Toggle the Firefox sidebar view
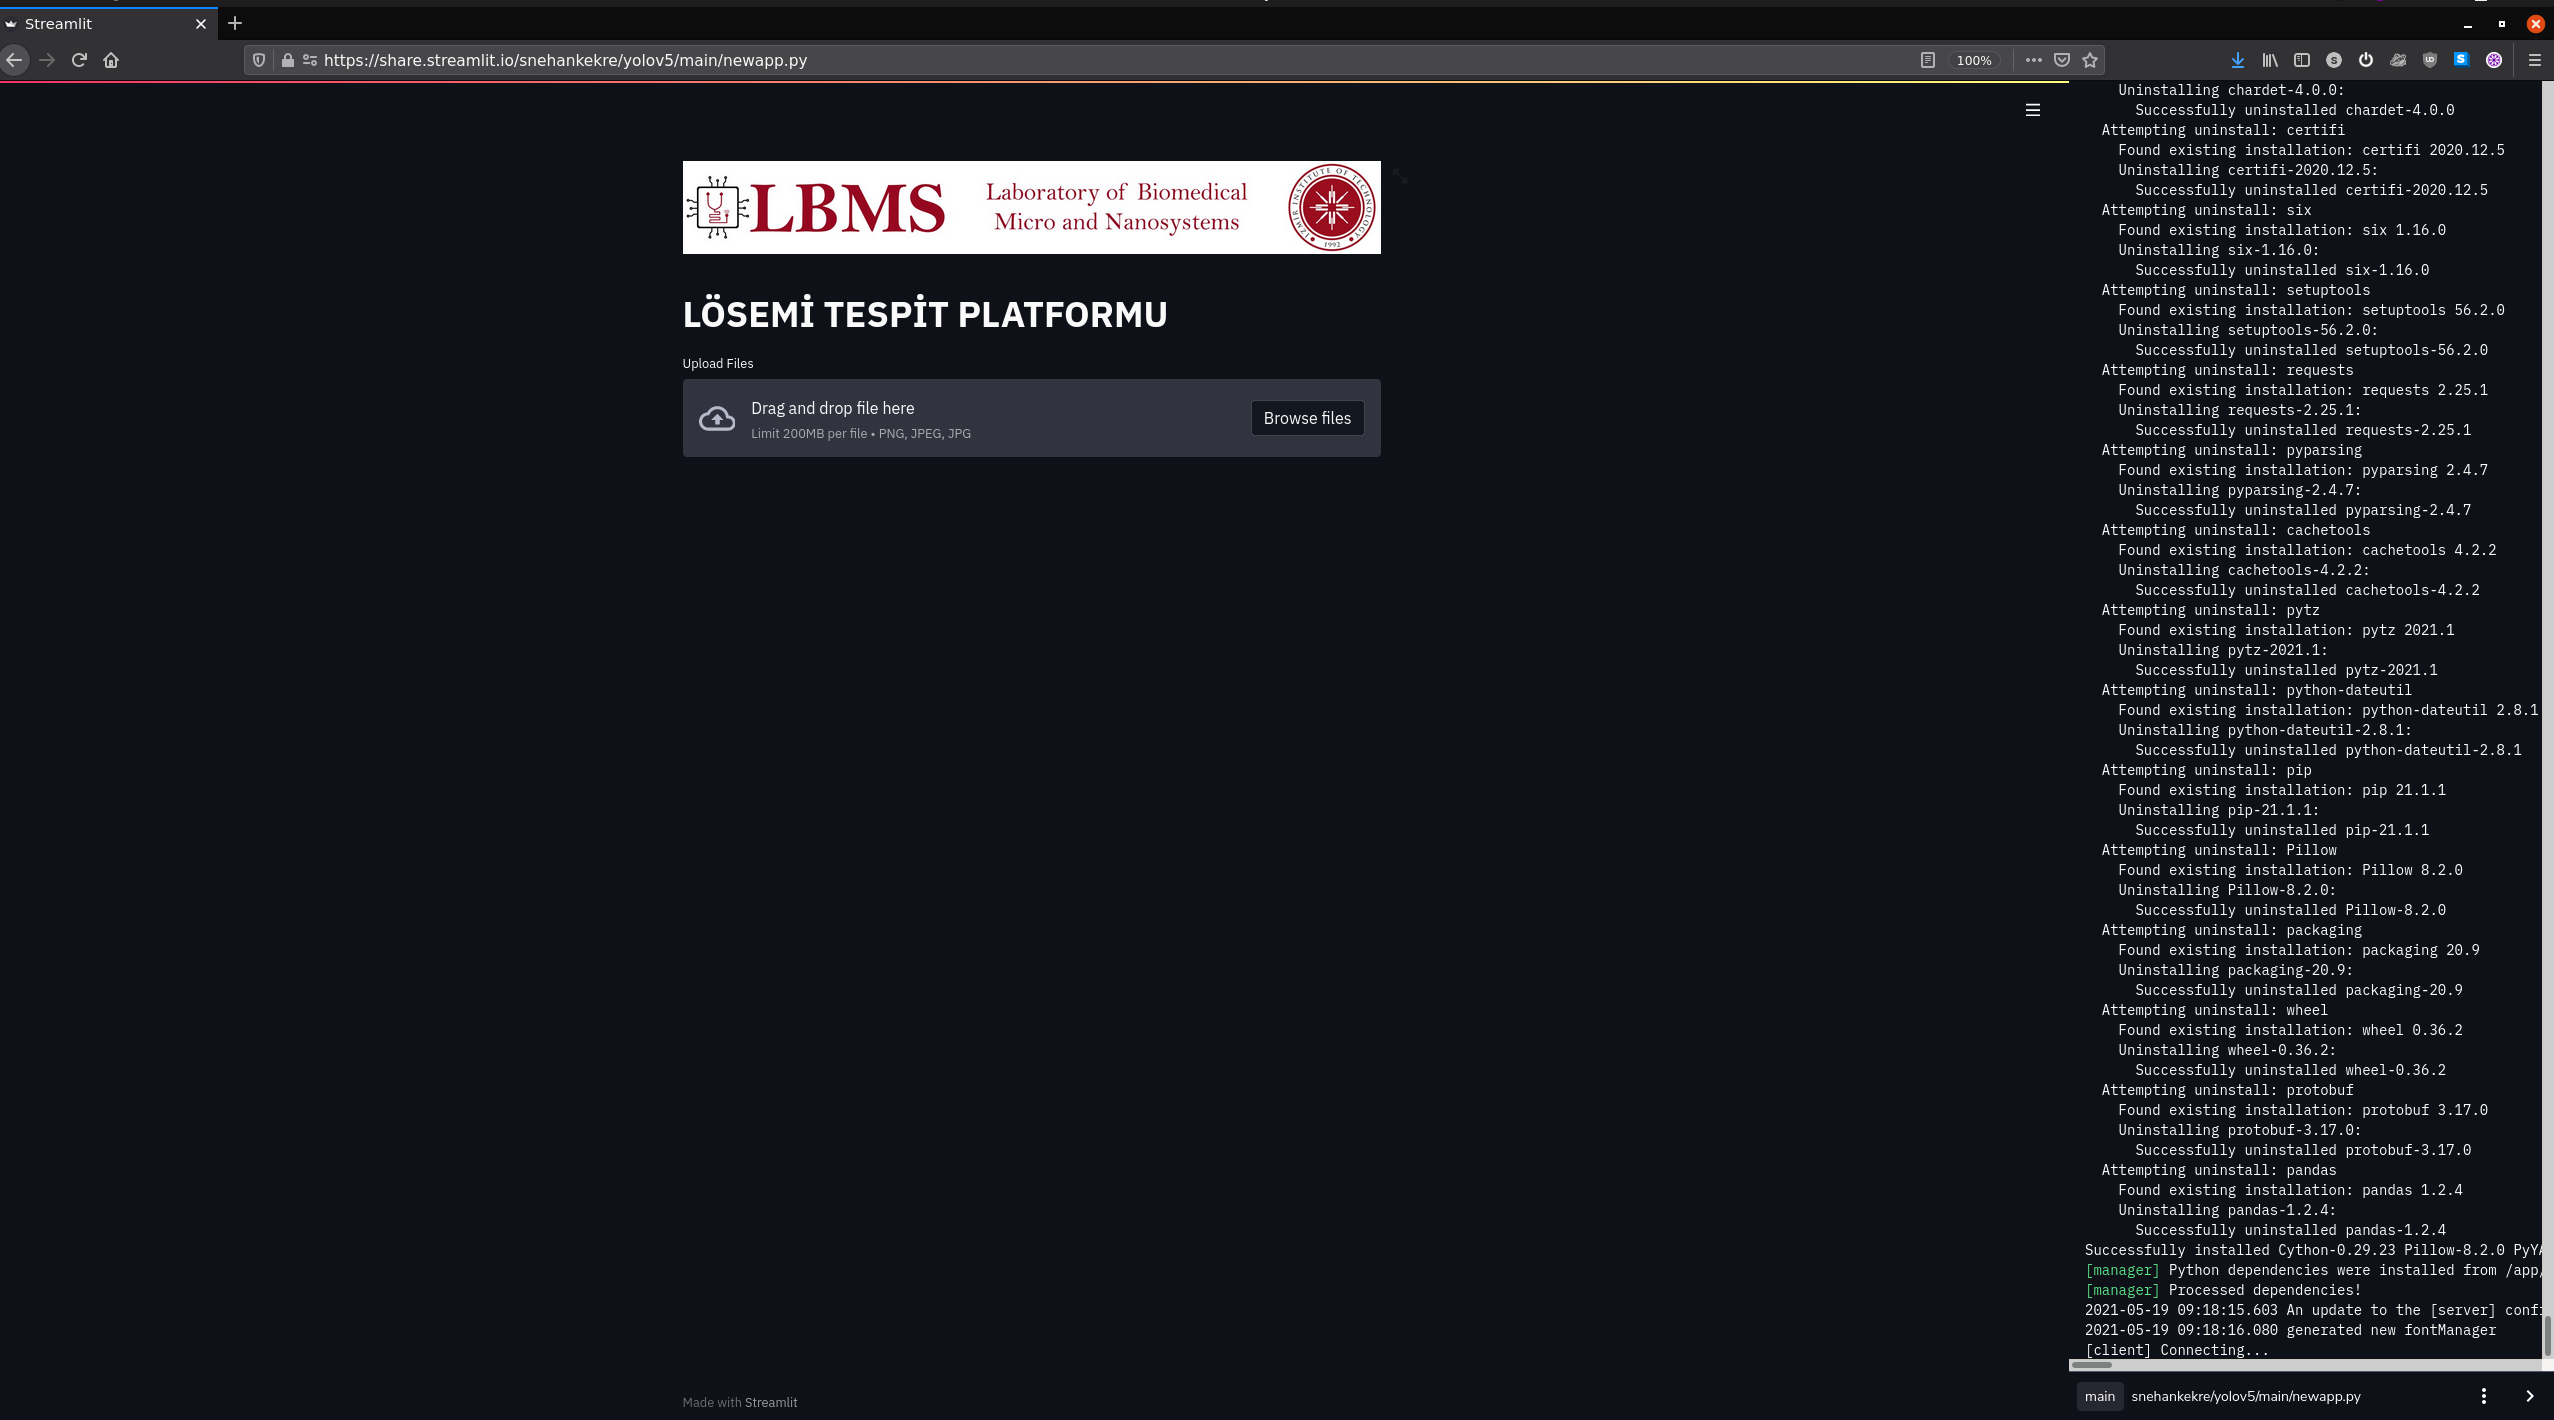 click(x=2302, y=60)
